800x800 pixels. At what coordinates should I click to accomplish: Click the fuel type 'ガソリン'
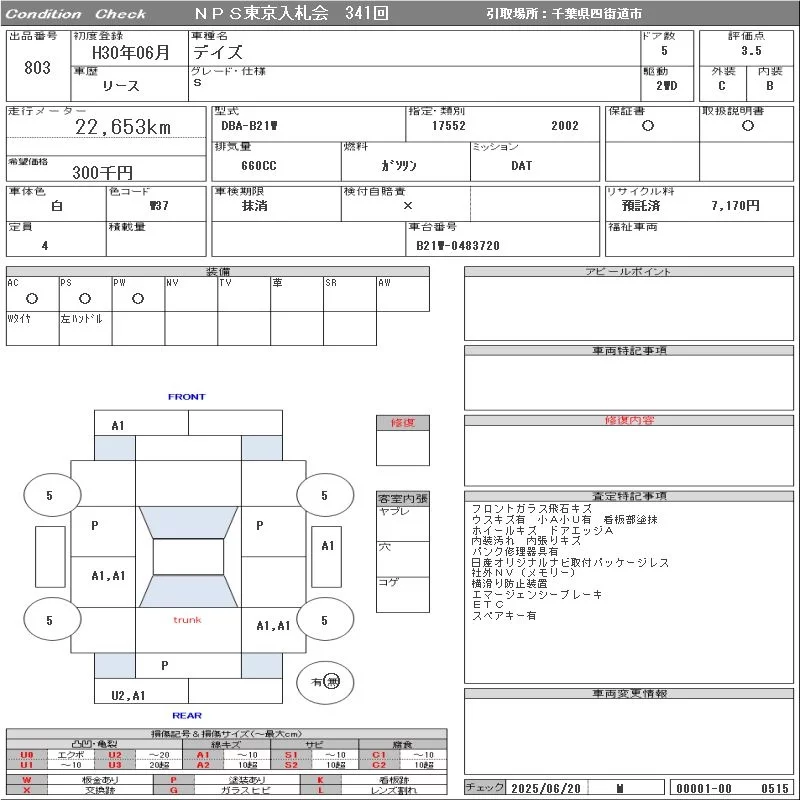point(398,166)
